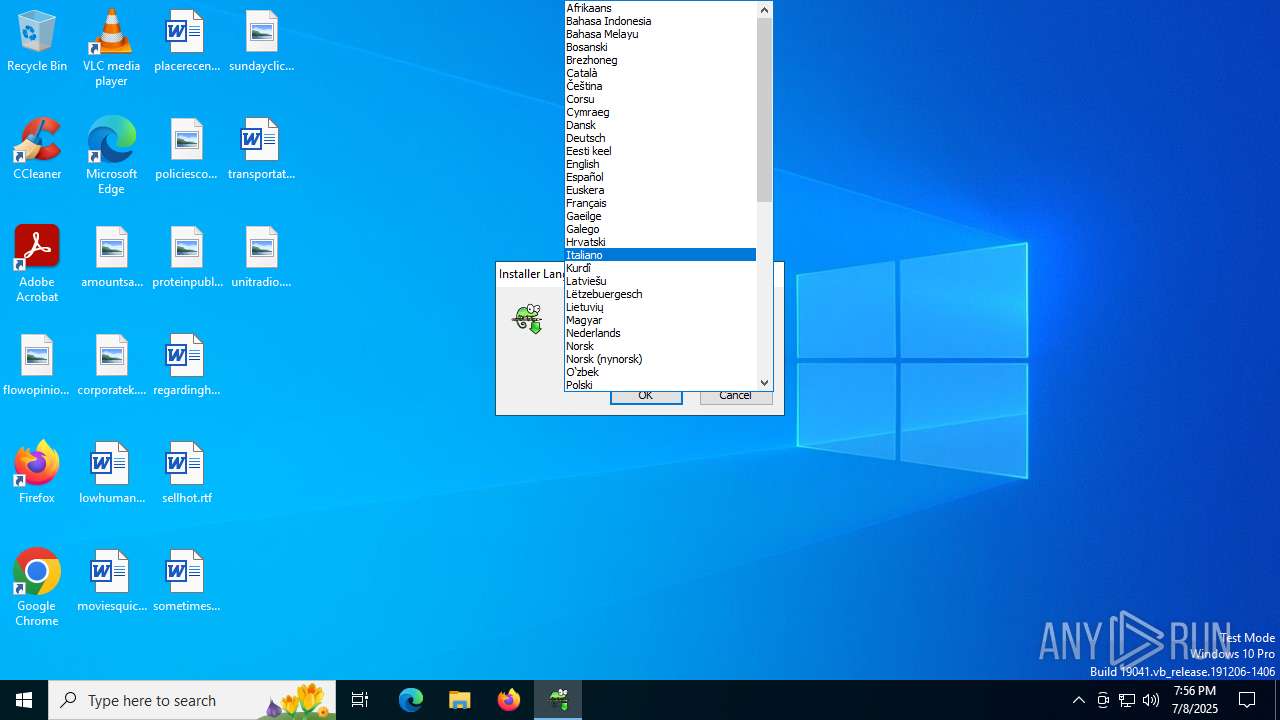
Task: Click OK in the Installer Language dialog
Action: pyautogui.click(x=646, y=397)
